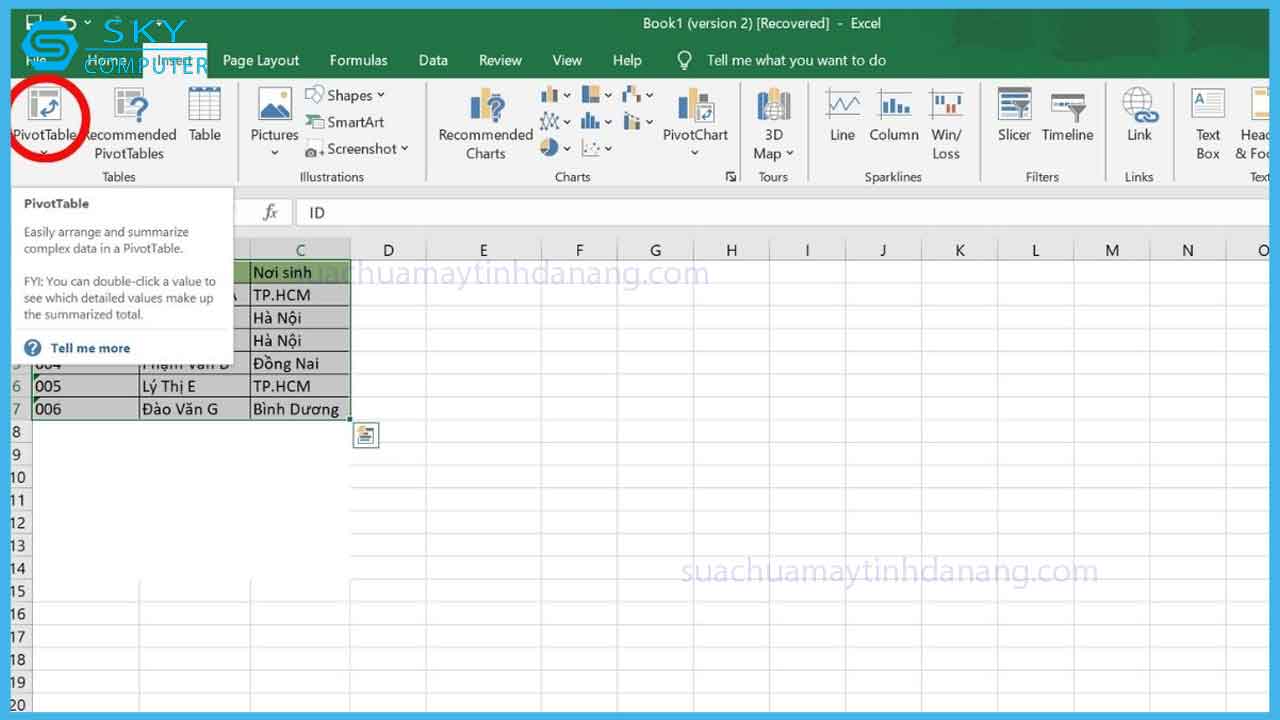Screen dimensions: 1280x720
Task: Open the Charts group dialog launcher
Action: [x=731, y=177]
